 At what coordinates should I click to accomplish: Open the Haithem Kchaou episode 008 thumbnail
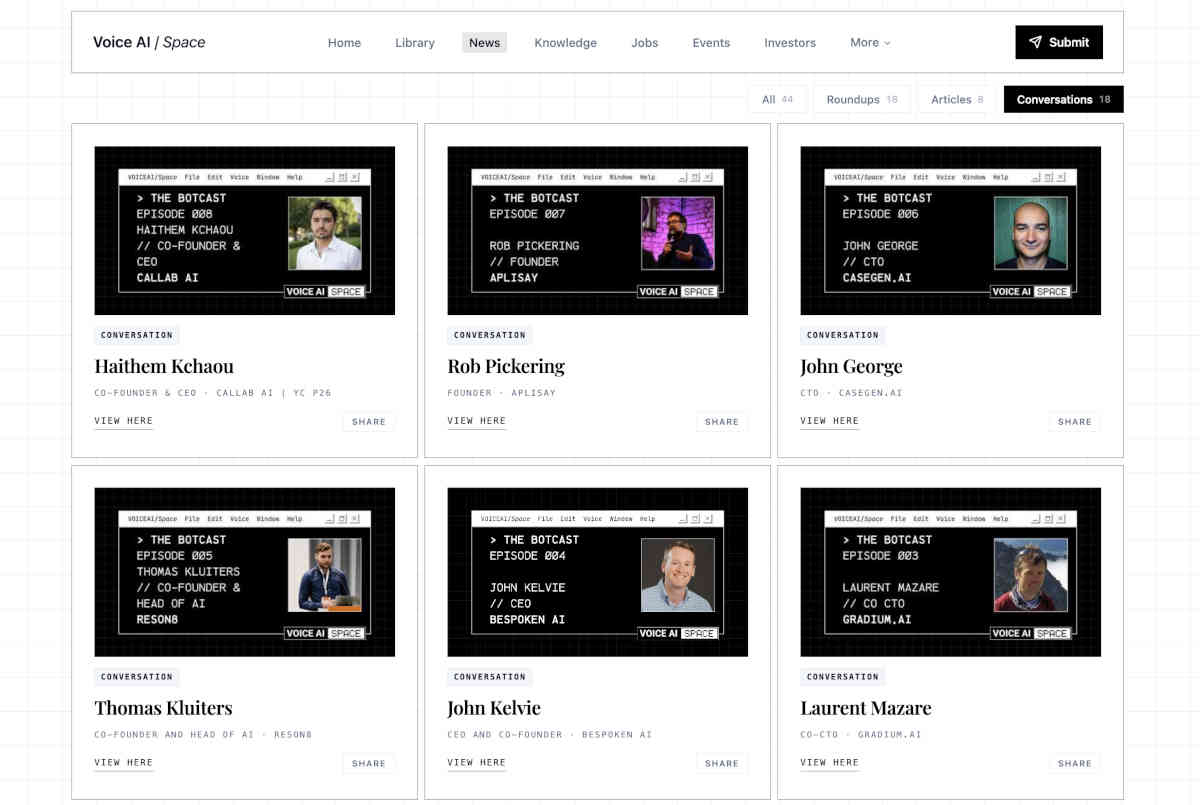(x=245, y=231)
